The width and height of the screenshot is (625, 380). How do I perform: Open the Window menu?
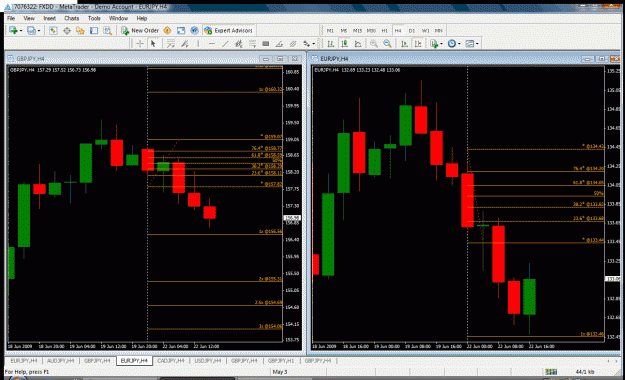click(118, 18)
